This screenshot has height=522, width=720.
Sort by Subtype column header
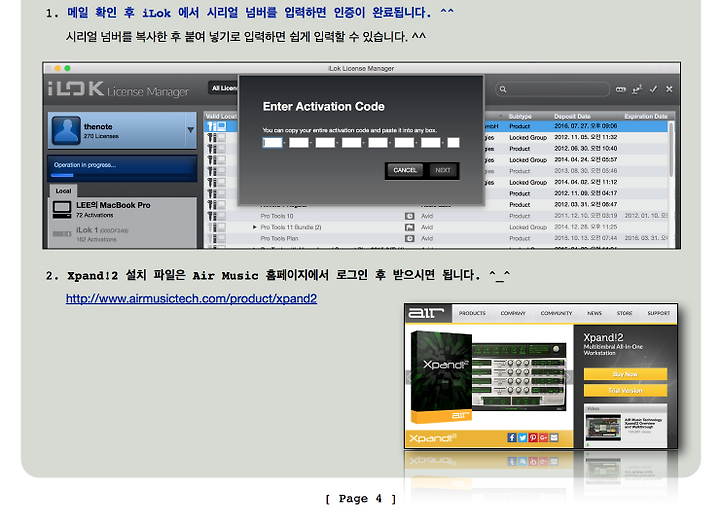click(520, 116)
